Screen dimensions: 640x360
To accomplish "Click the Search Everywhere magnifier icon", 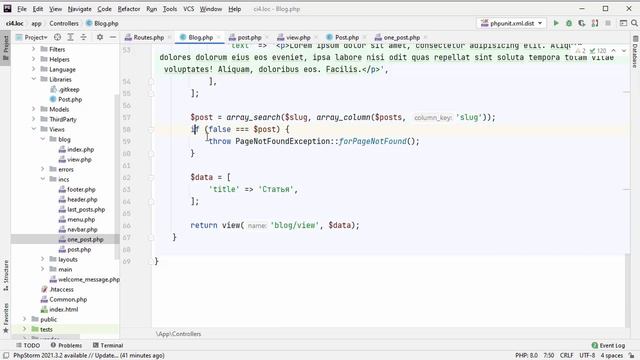I will (x=634, y=23).
